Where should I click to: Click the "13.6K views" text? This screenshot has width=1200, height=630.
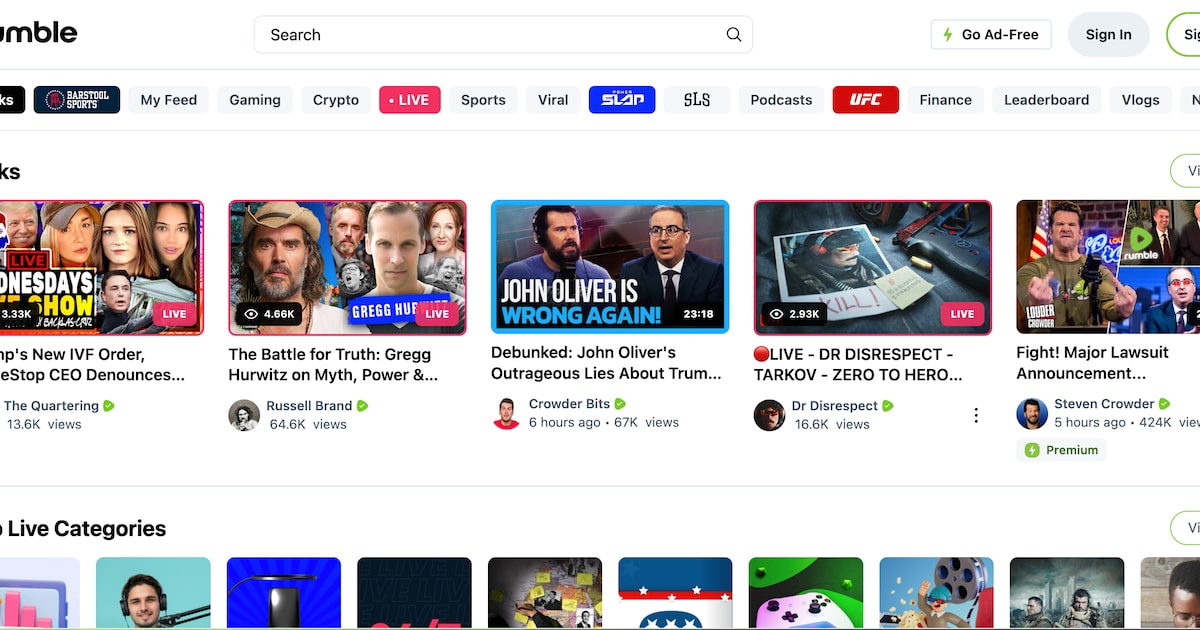[x=44, y=424]
